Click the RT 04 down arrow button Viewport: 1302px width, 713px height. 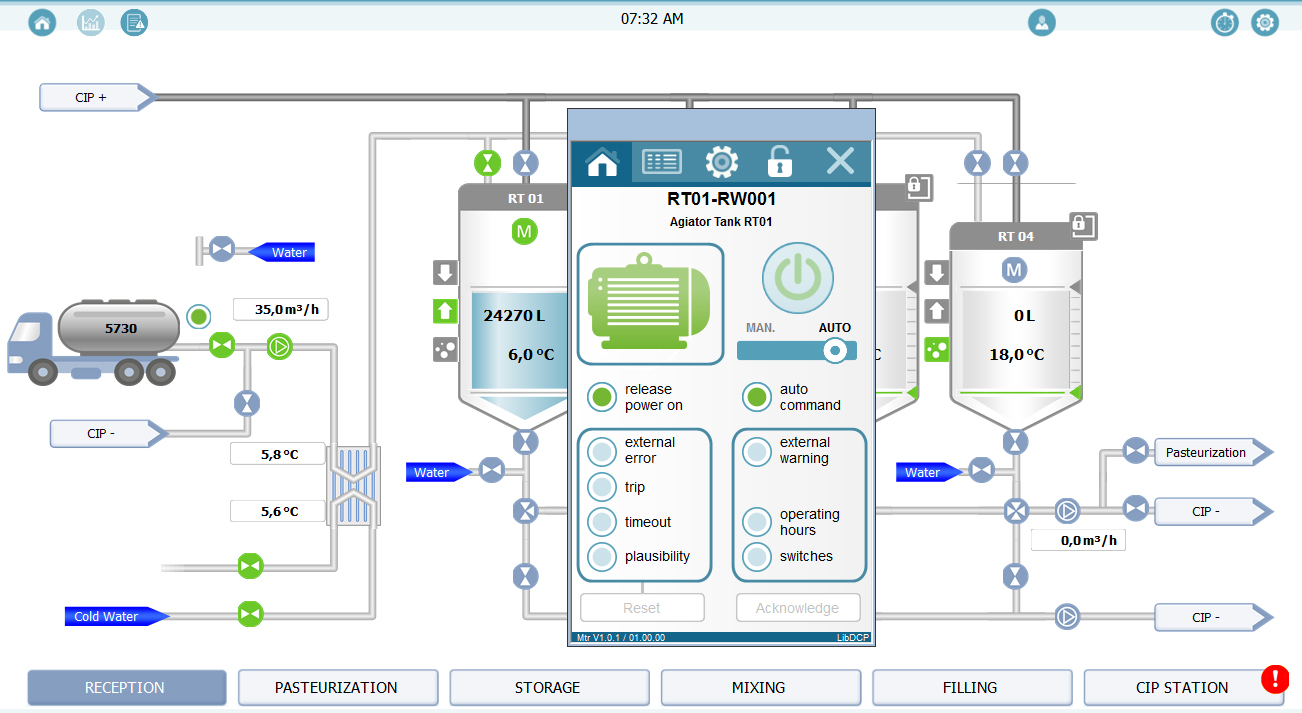pyautogui.click(x=936, y=273)
